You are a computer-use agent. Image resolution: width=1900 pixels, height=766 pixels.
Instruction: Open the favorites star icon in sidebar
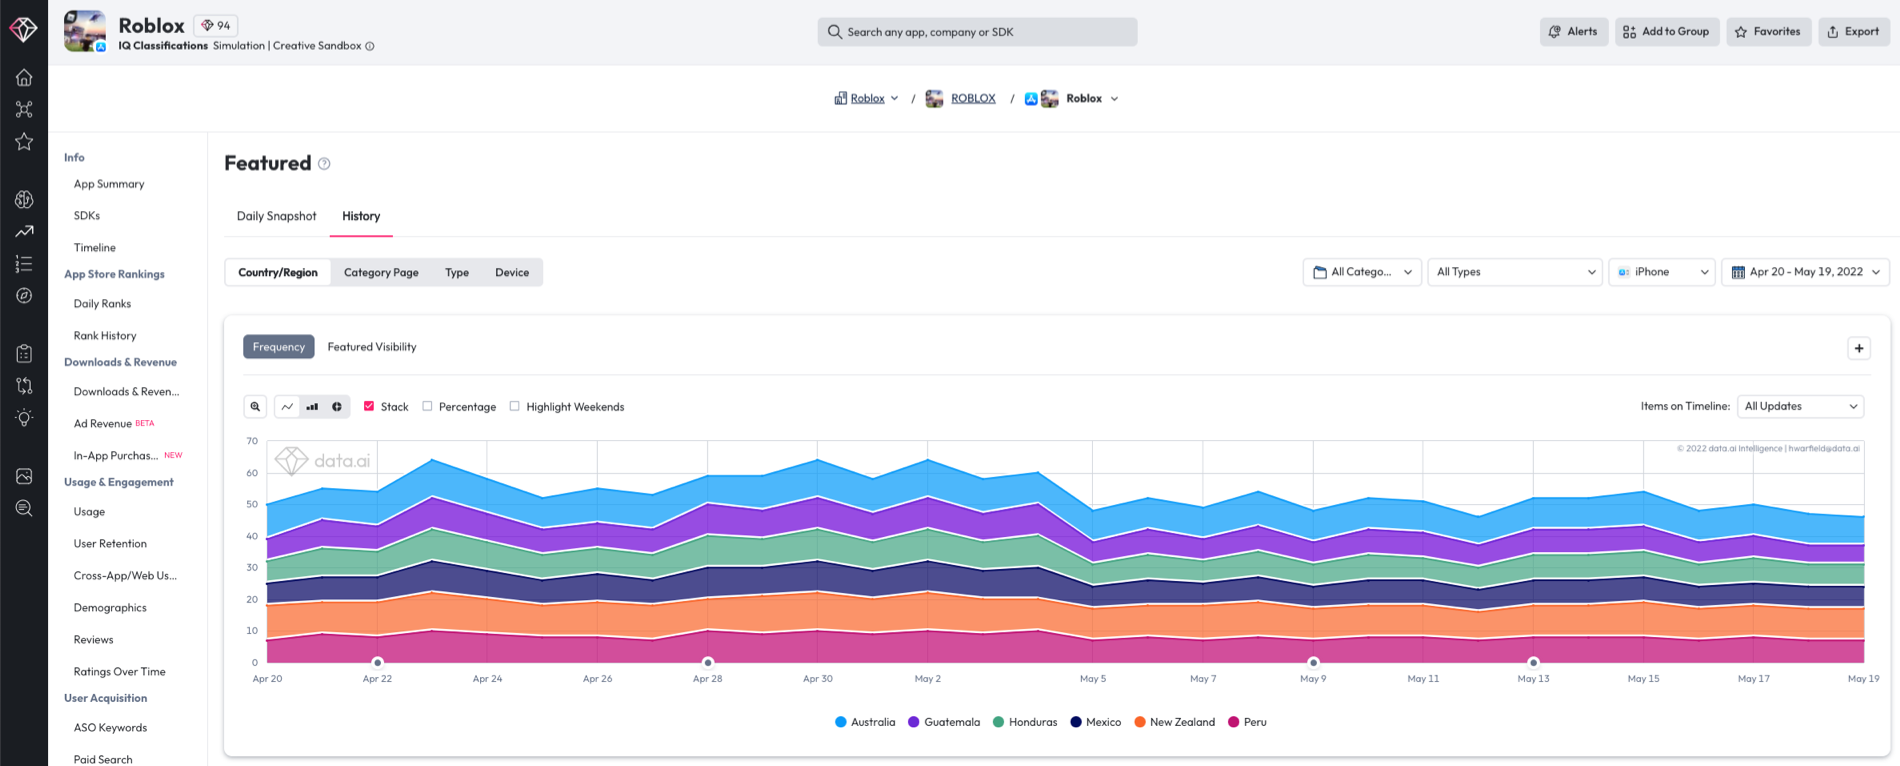(24, 142)
